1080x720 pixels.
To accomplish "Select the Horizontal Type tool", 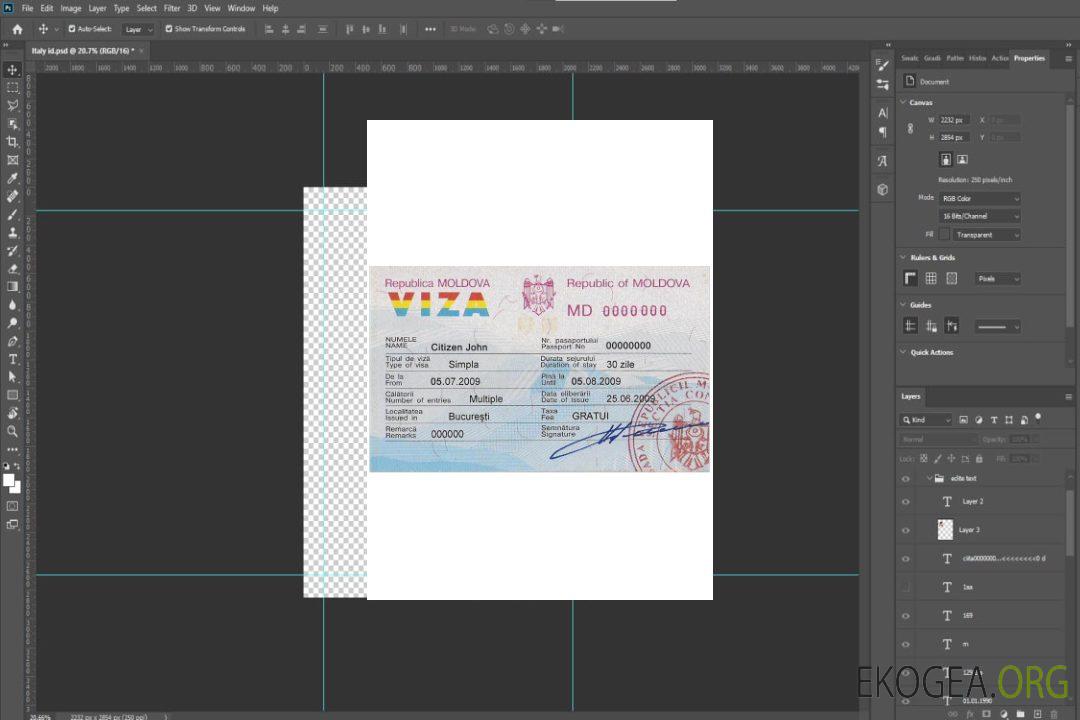I will coord(12,359).
